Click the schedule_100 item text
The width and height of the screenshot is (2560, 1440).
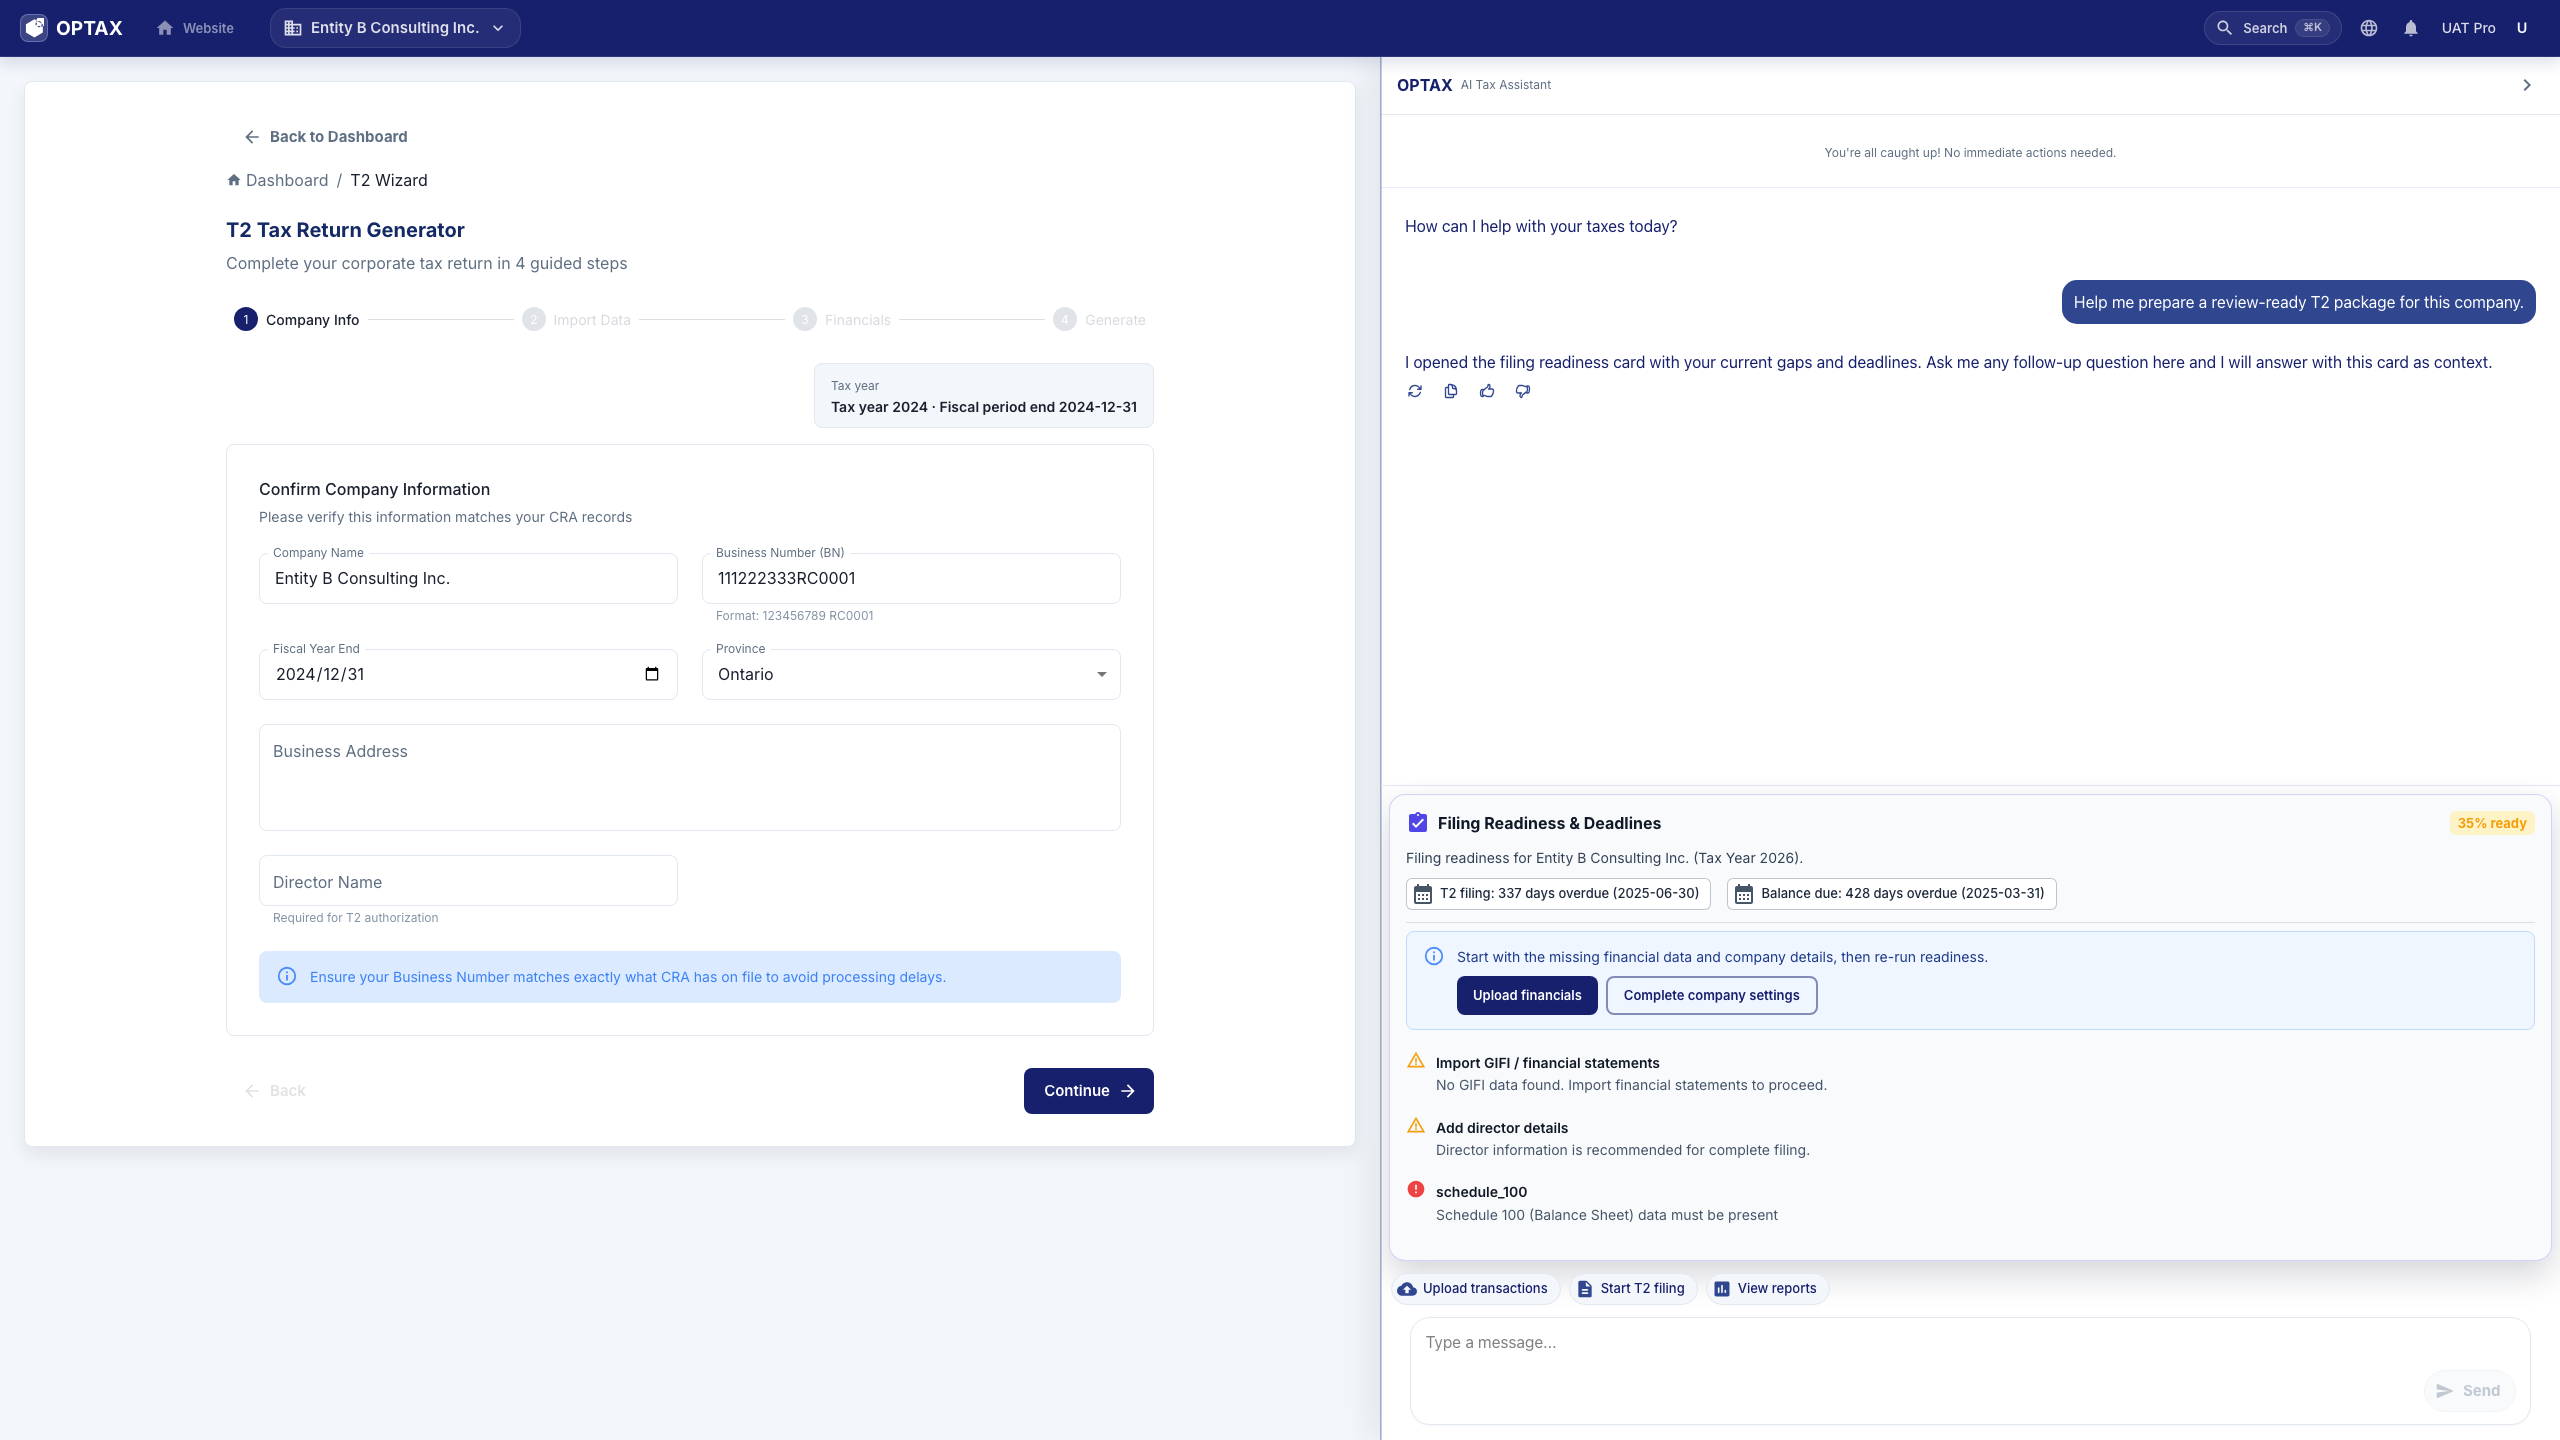[x=1481, y=1192]
